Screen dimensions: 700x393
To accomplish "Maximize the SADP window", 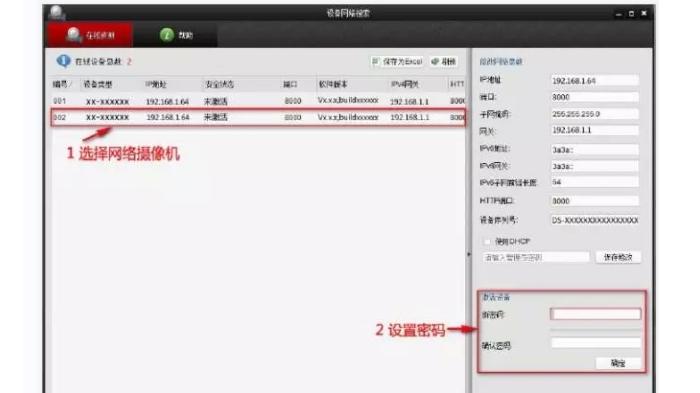I will click(631, 14).
